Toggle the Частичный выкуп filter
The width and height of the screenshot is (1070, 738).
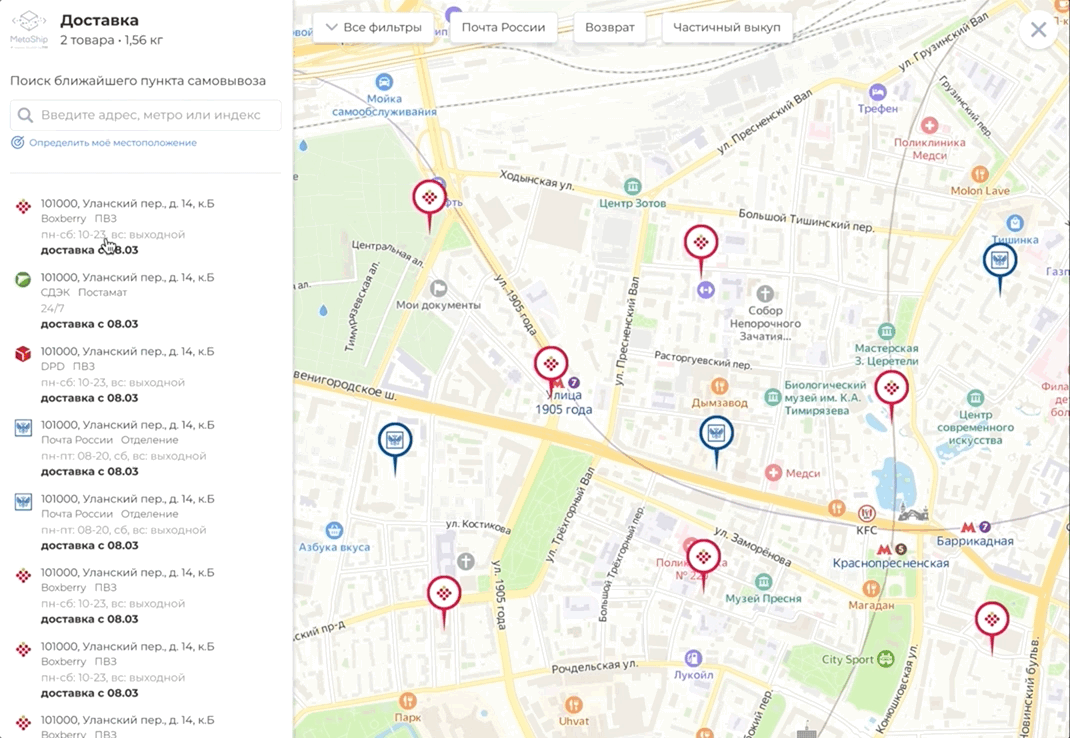pos(727,27)
